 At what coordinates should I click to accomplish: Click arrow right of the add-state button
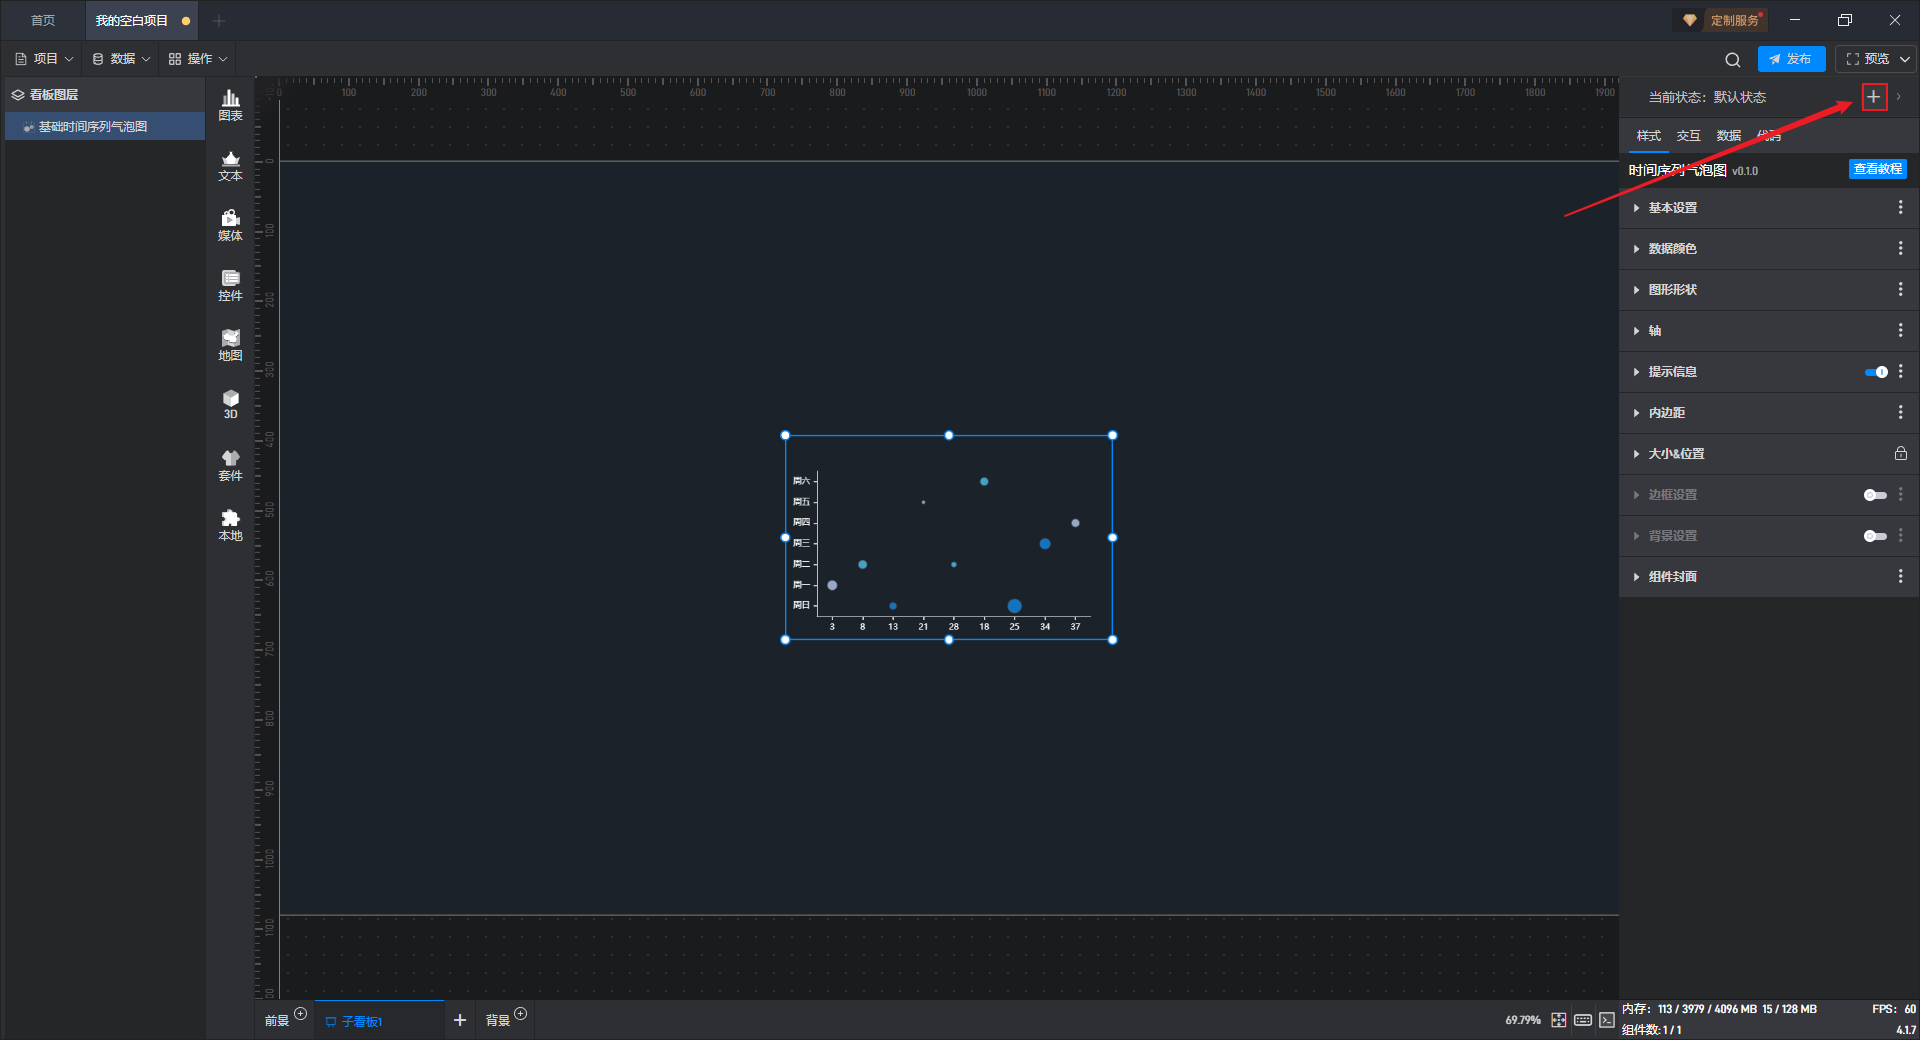[1899, 97]
